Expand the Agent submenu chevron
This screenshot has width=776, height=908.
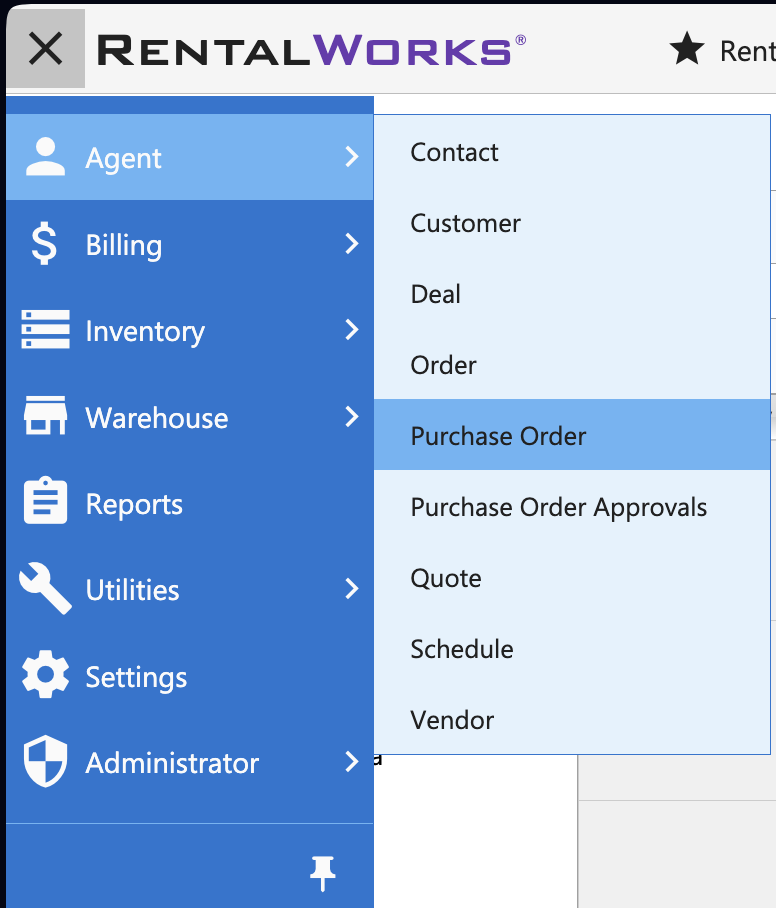click(352, 157)
